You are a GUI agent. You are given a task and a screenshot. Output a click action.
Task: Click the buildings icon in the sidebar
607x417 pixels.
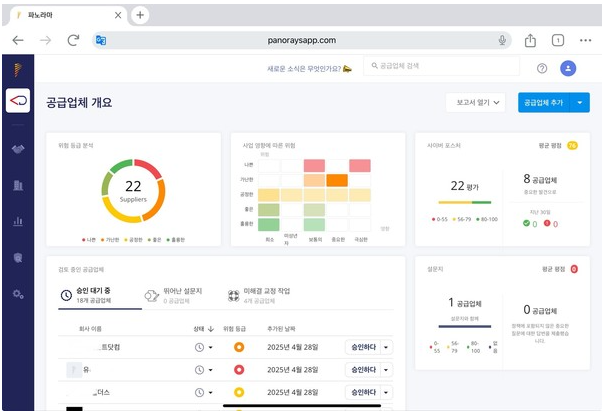pyautogui.click(x=18, y=185)
